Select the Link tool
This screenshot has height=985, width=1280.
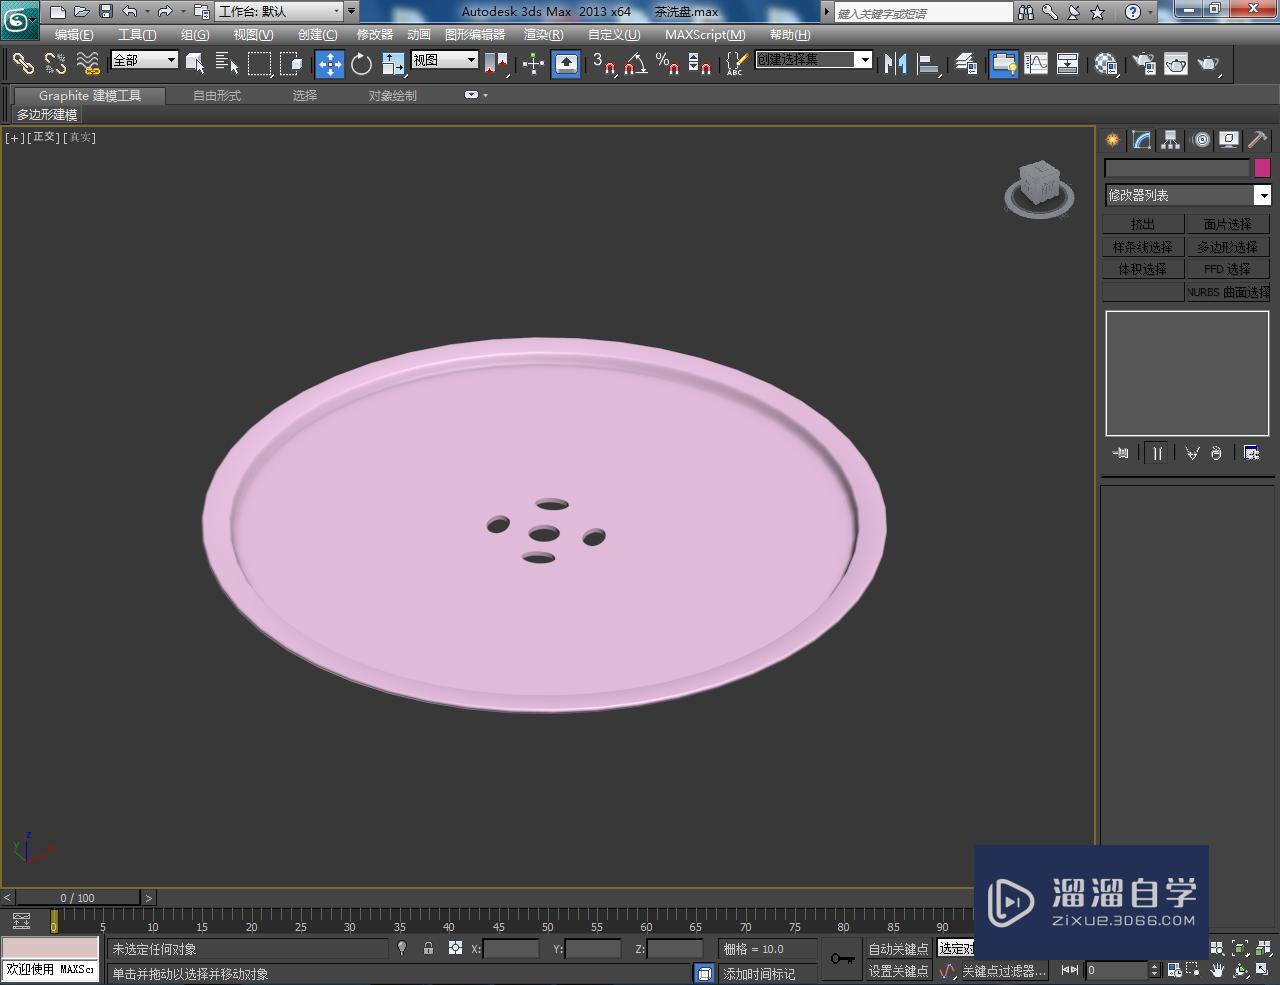click(x=23, y=64)
